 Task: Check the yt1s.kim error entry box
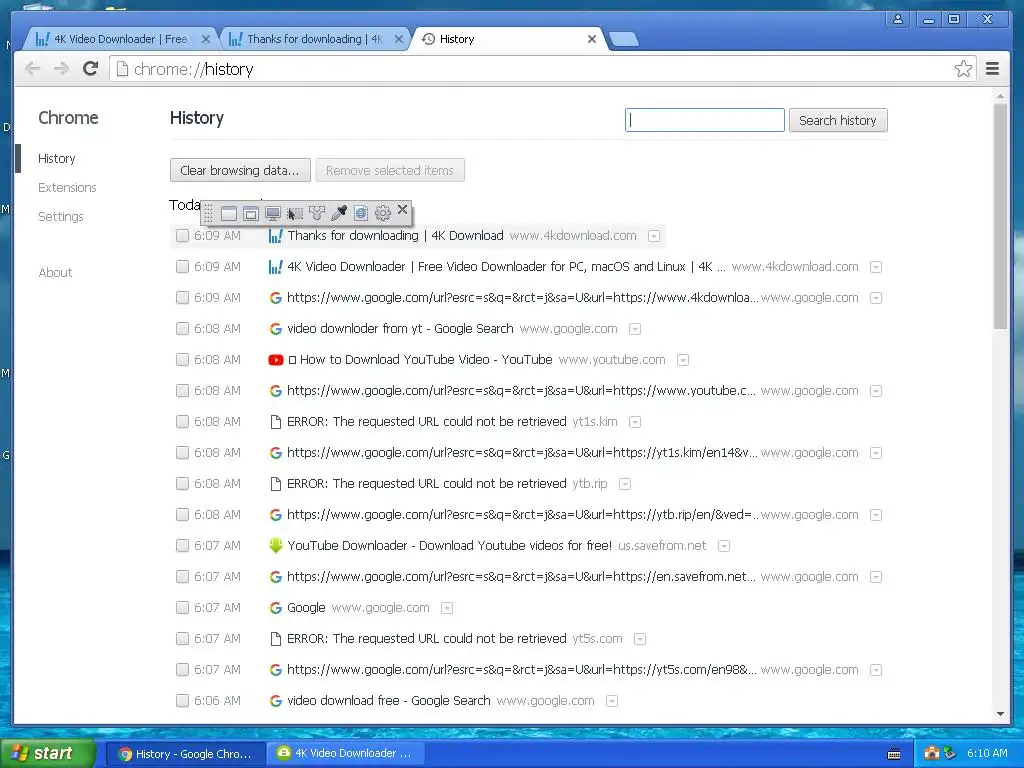click(182, 422)
